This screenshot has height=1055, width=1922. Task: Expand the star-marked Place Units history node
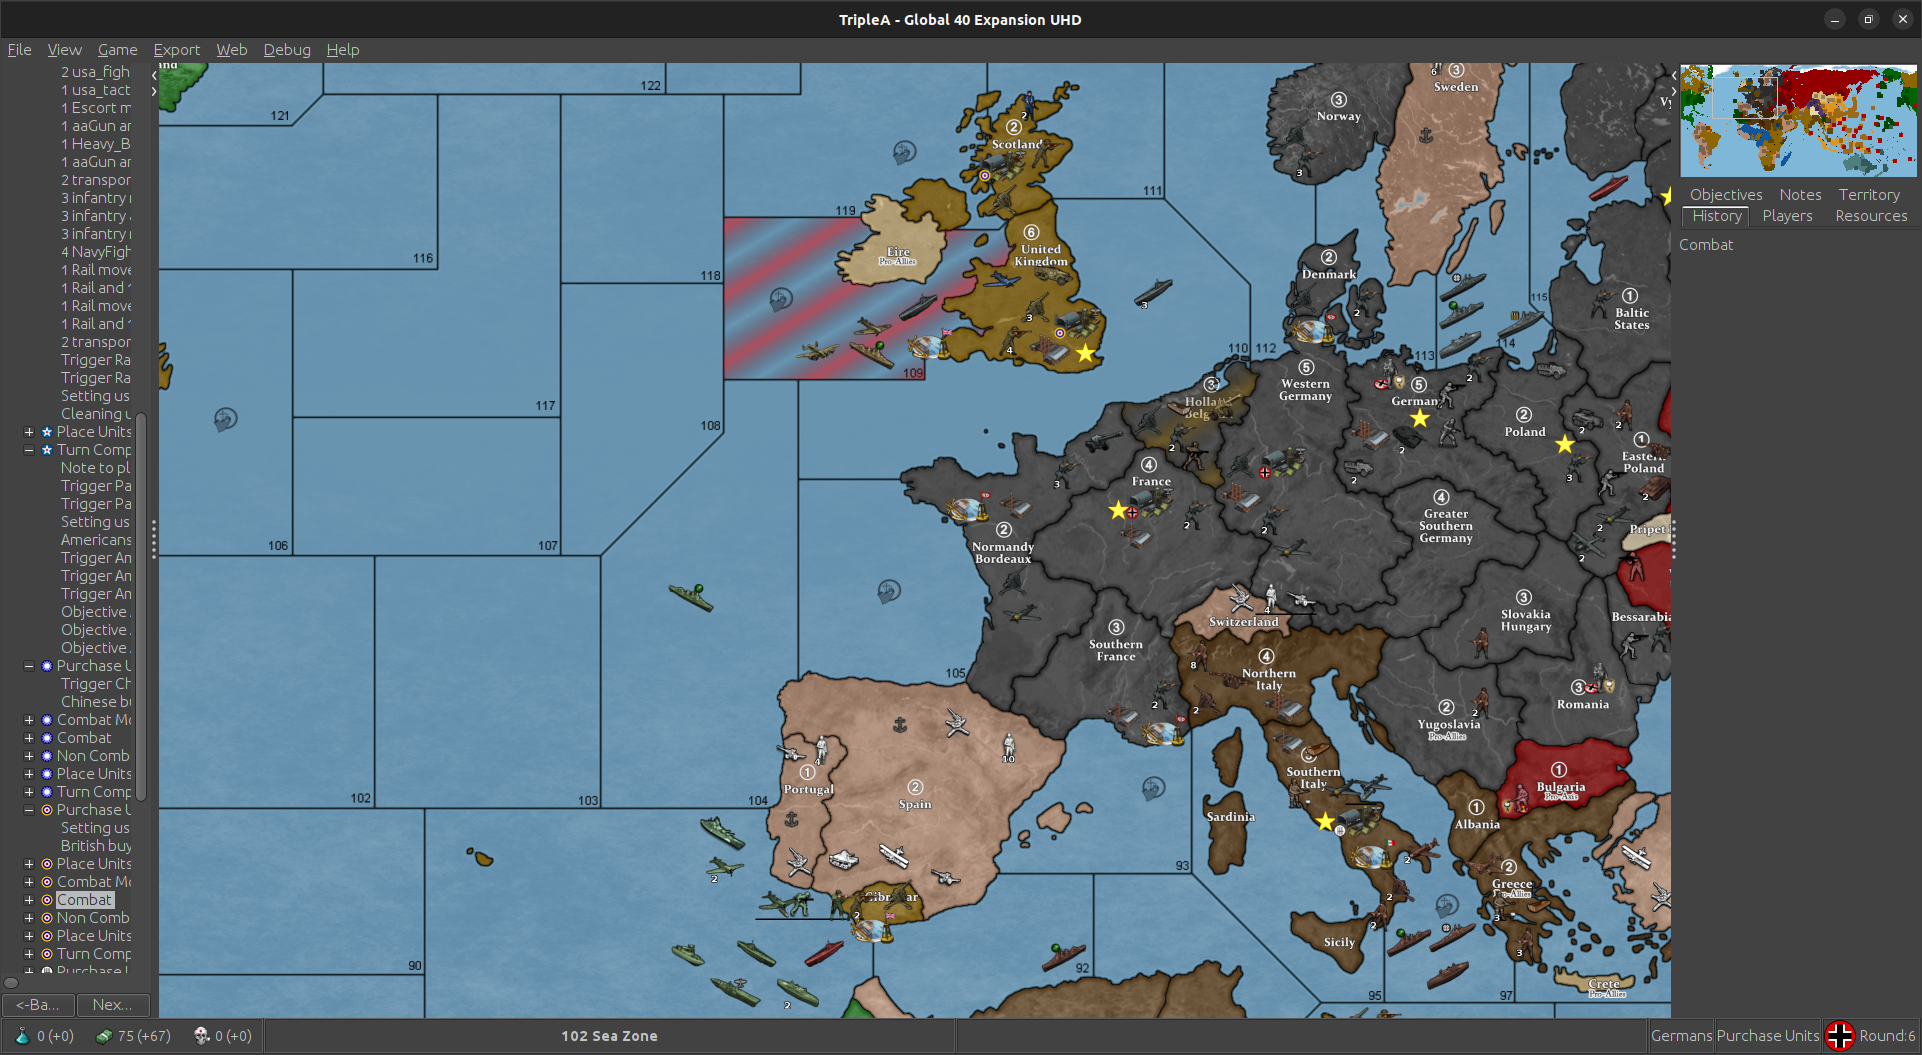tap(29, 432)
